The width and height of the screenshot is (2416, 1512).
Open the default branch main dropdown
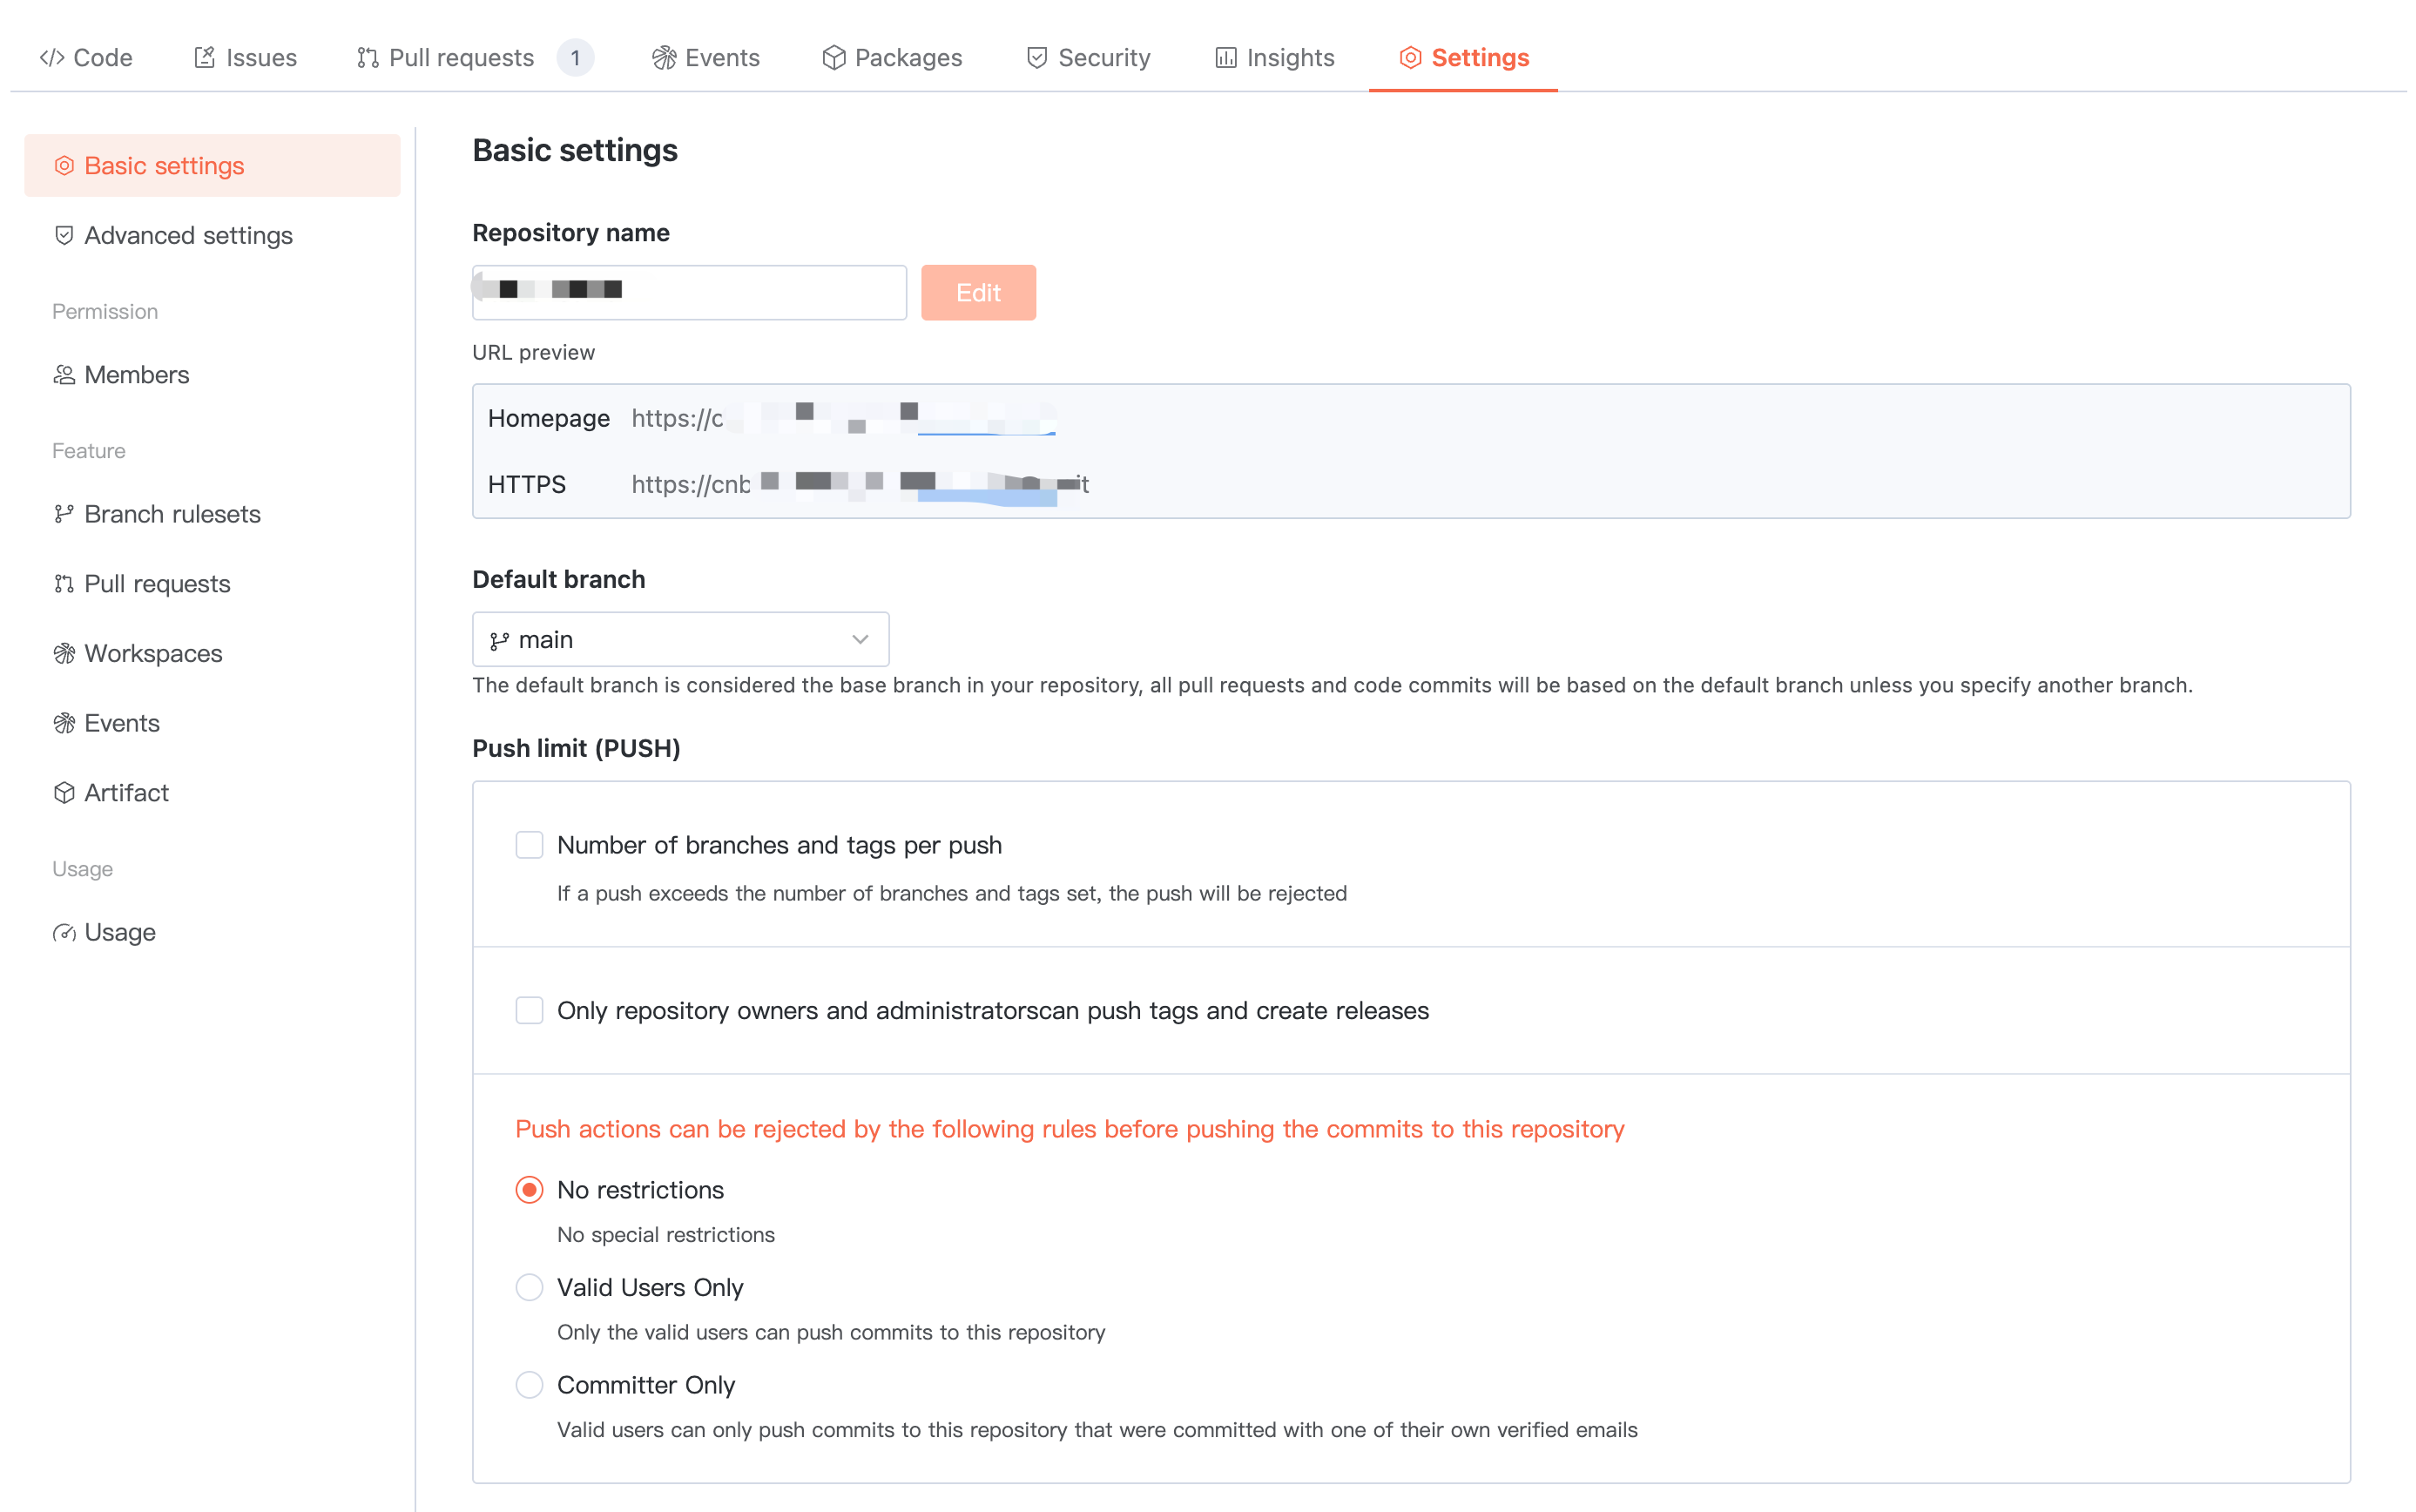pyautogui.click(x=680, y=640)
